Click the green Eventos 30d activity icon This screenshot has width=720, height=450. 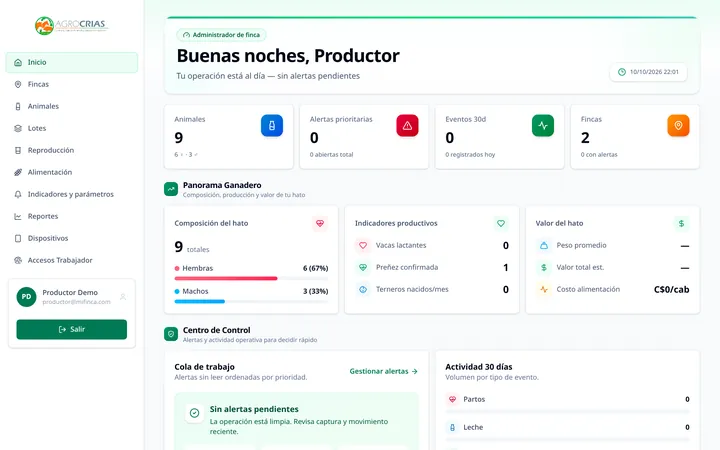point(543,126)
